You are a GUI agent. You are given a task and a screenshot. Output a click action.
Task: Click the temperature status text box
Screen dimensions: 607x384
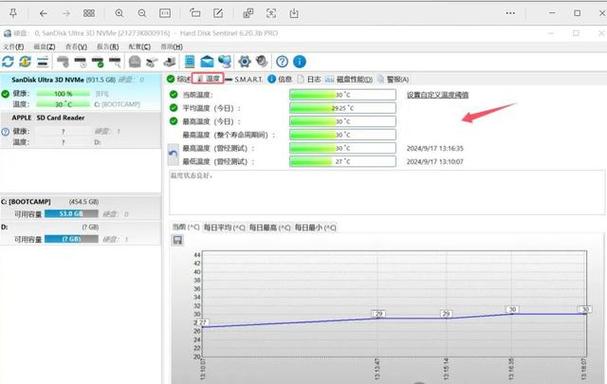point(386,192)
